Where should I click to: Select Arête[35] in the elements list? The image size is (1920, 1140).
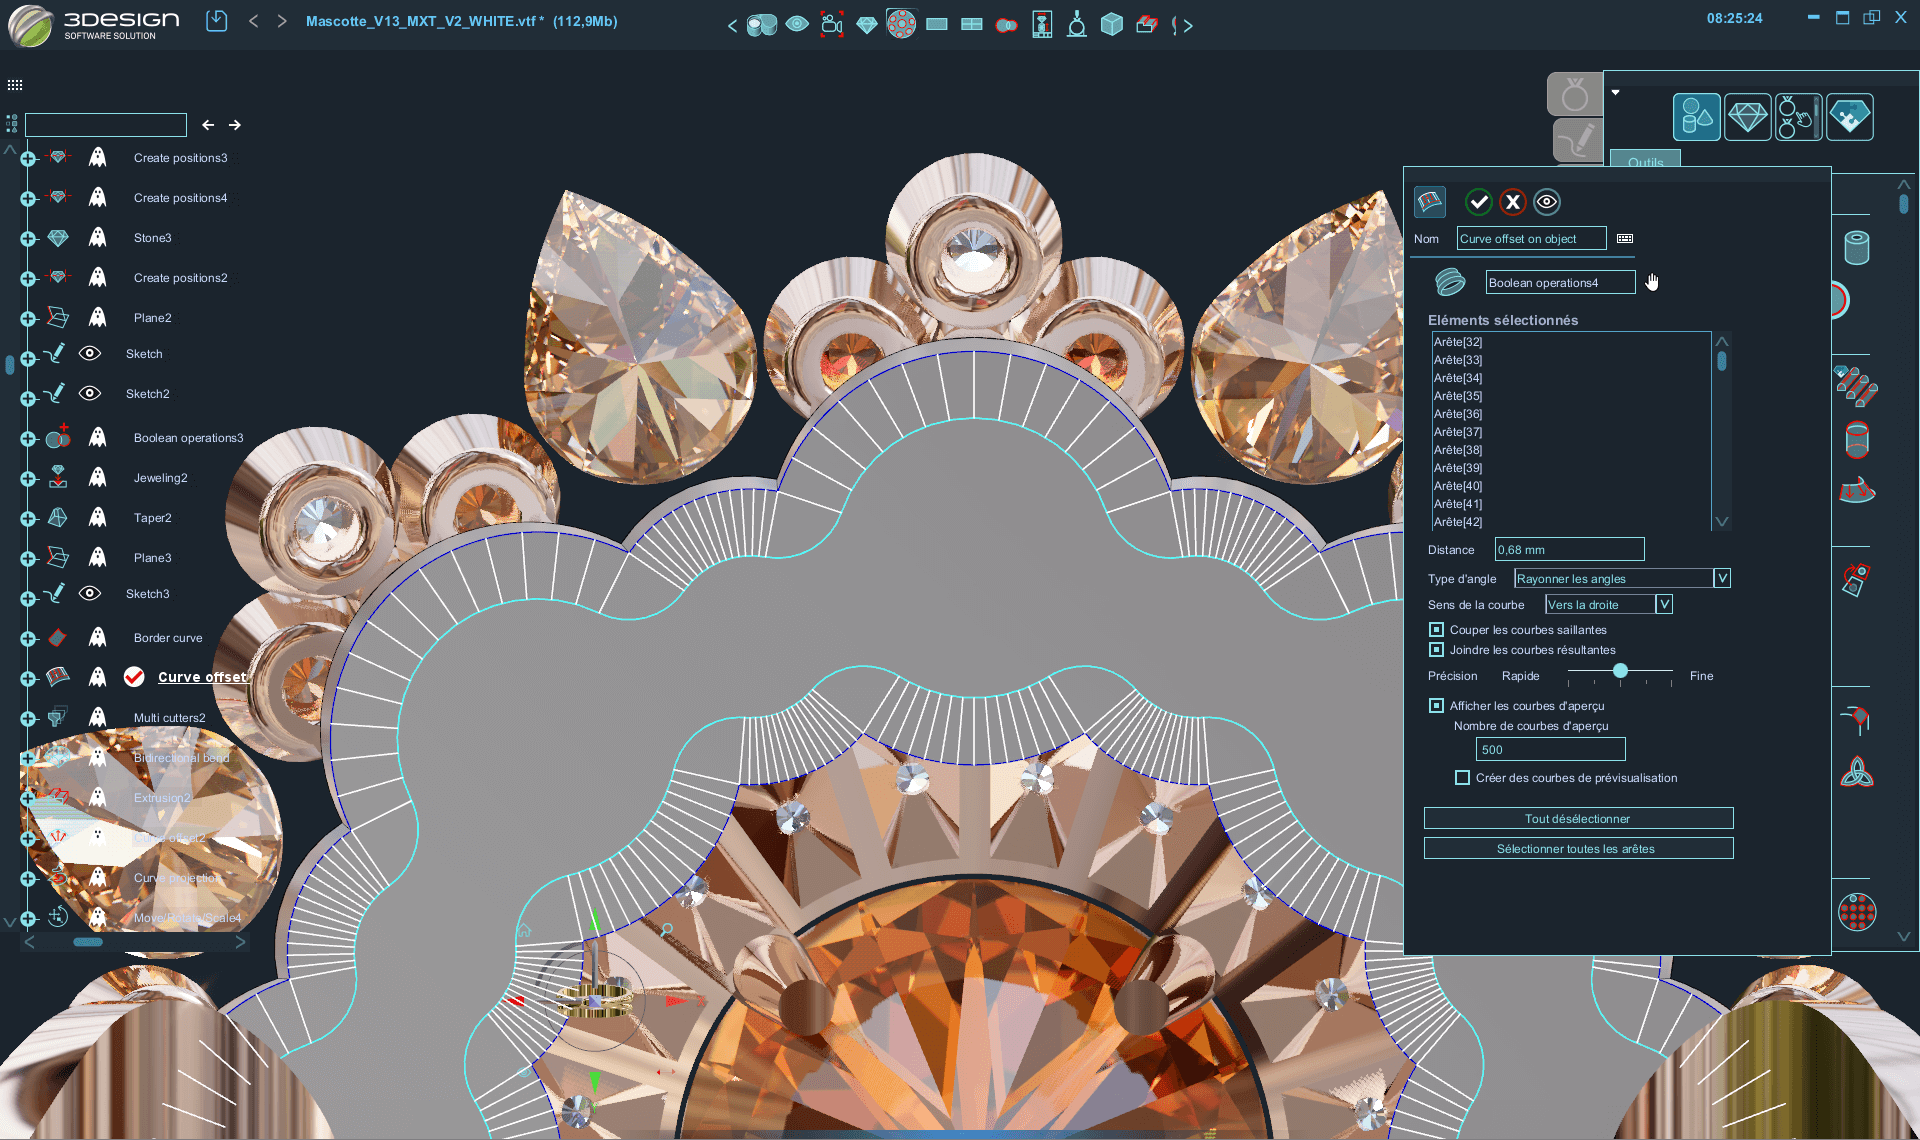(1459, 396)
